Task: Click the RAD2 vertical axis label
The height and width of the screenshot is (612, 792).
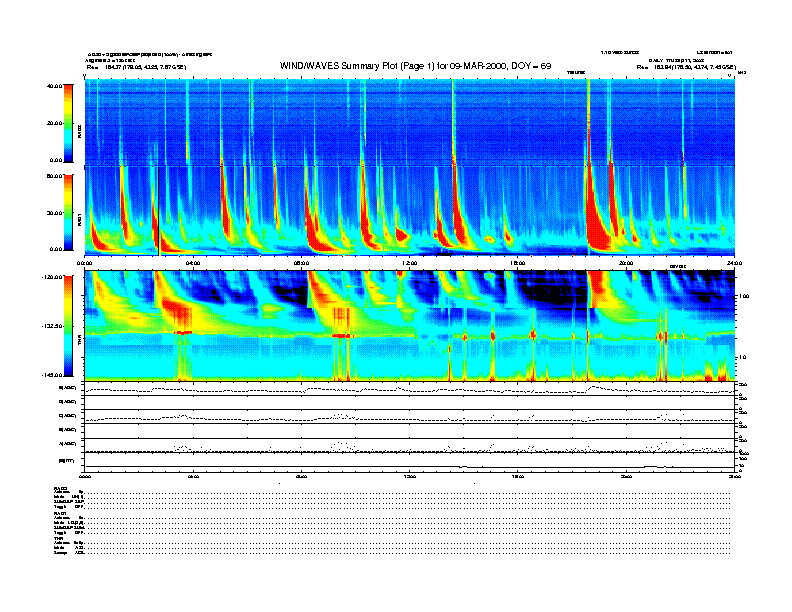Action: [80, 132]
